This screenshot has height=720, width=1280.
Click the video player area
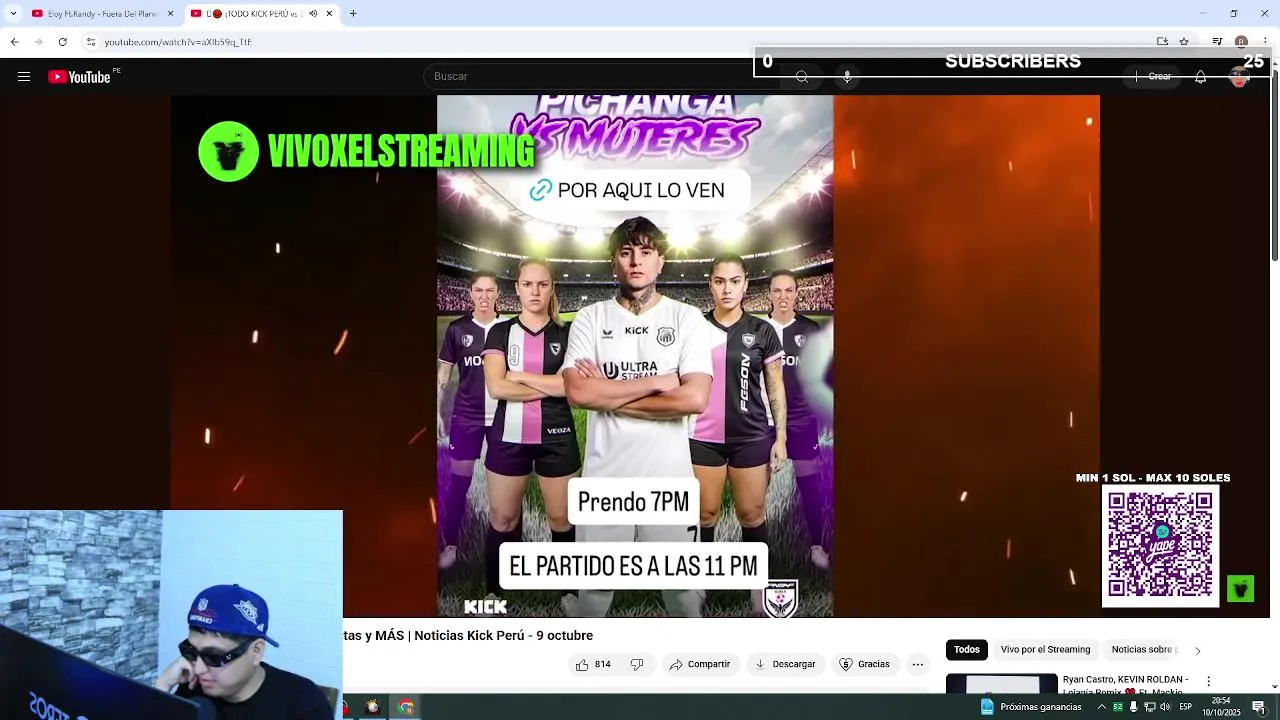click(635, 356)
